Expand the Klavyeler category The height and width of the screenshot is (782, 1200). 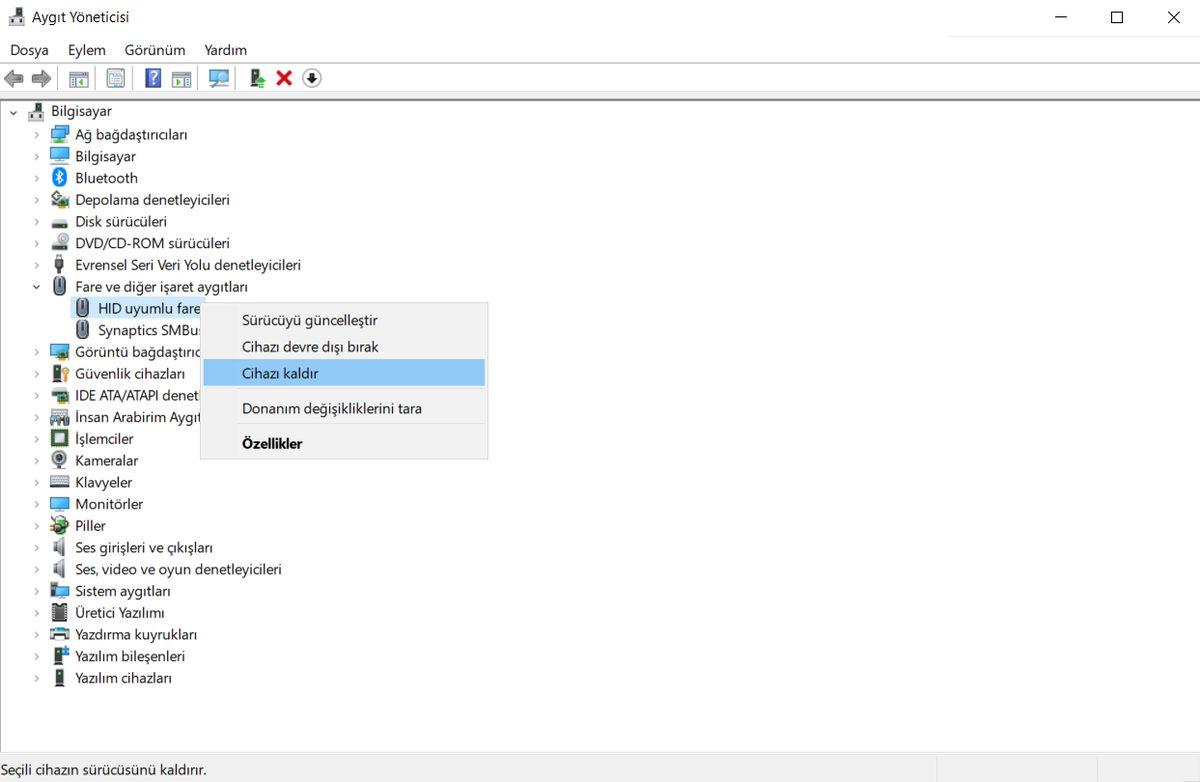pyautogui.click(x=37, y=483)
